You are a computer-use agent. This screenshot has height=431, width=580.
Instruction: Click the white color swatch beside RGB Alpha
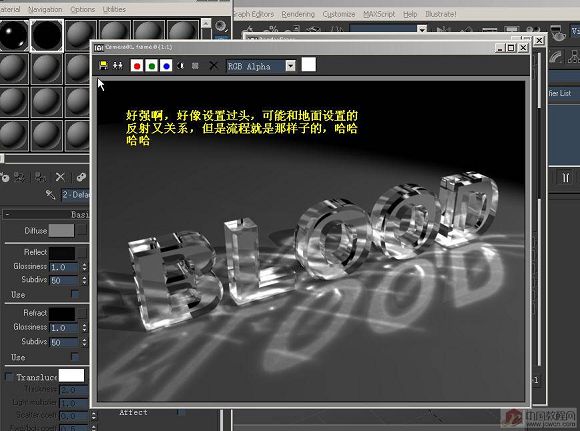coord(308,64)
